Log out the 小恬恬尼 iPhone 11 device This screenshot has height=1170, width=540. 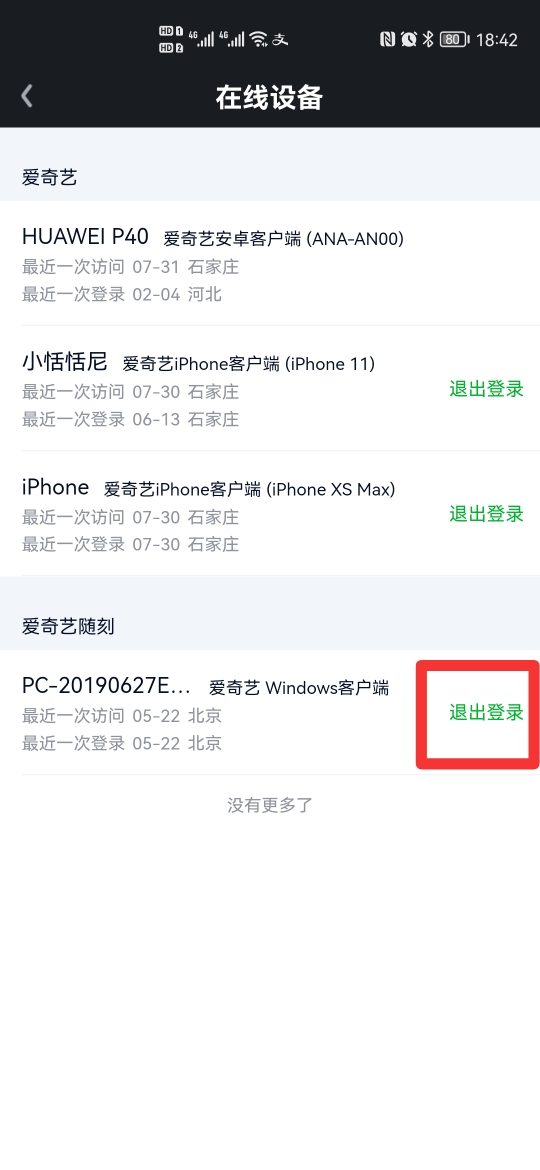(x=486, y=389)
